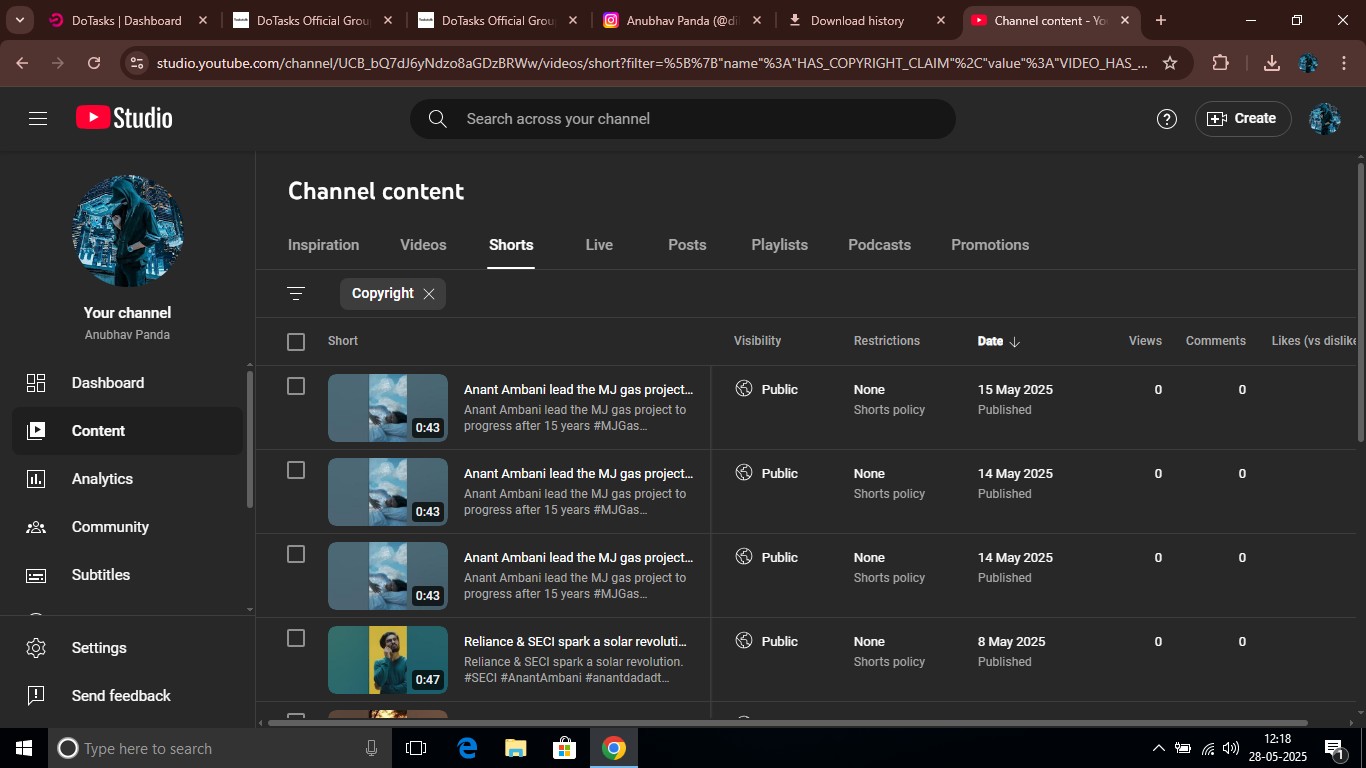This screenshot has height=768, width=1366.
Task: Click the Visibility column header
Action: [757, 341]
